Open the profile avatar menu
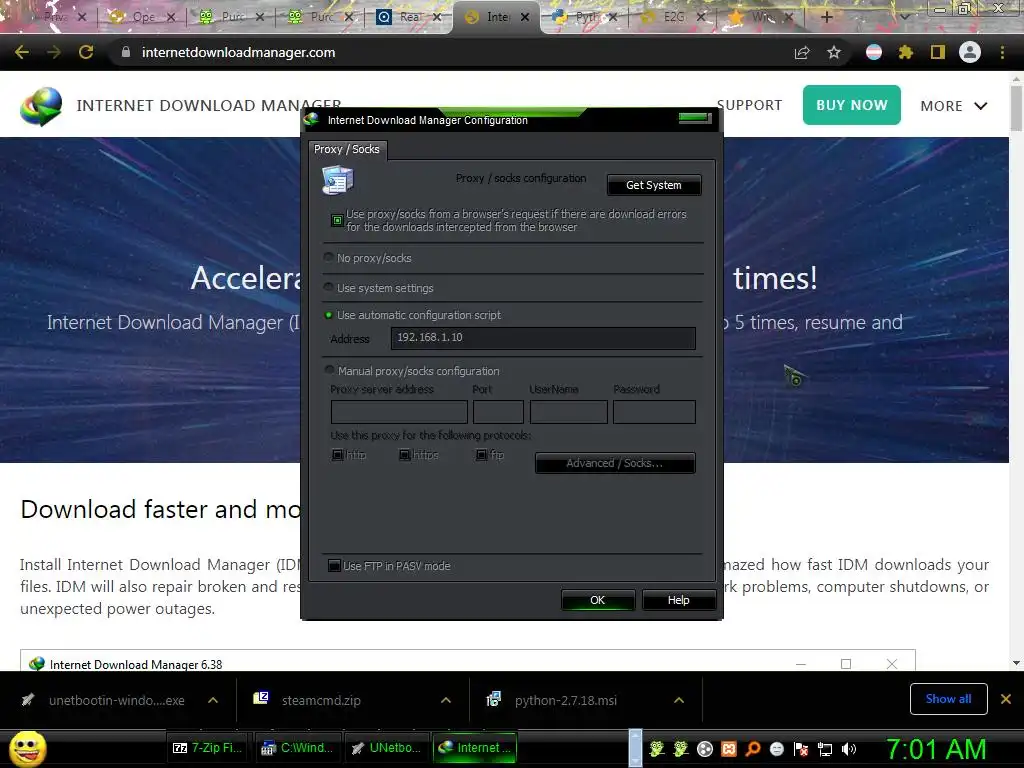 (x=970, y=52)
